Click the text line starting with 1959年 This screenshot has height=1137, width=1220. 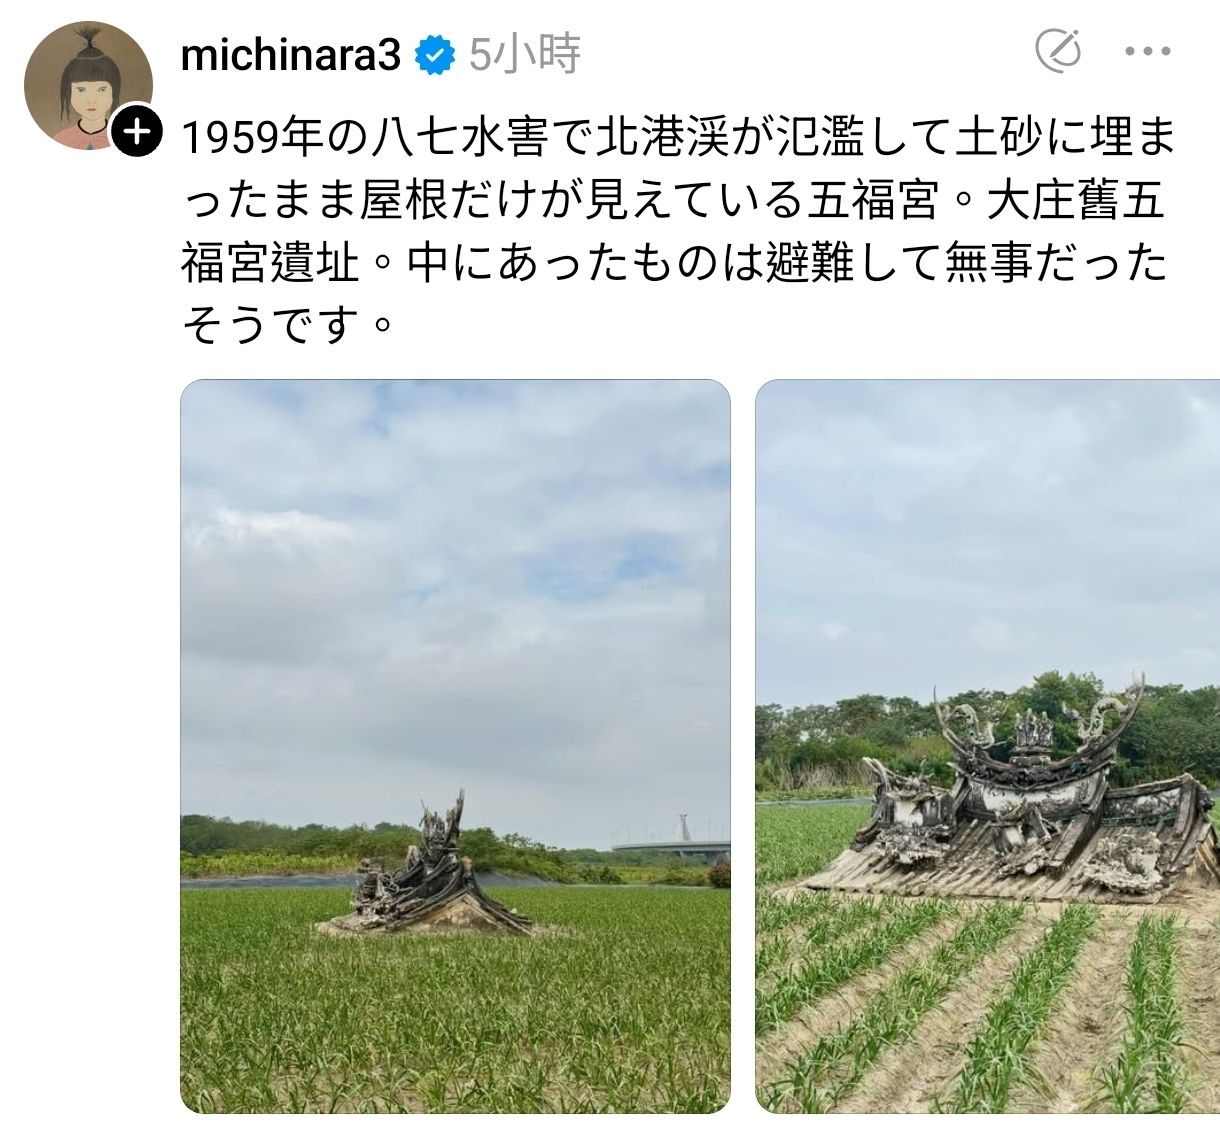click(x=677, y=138)
